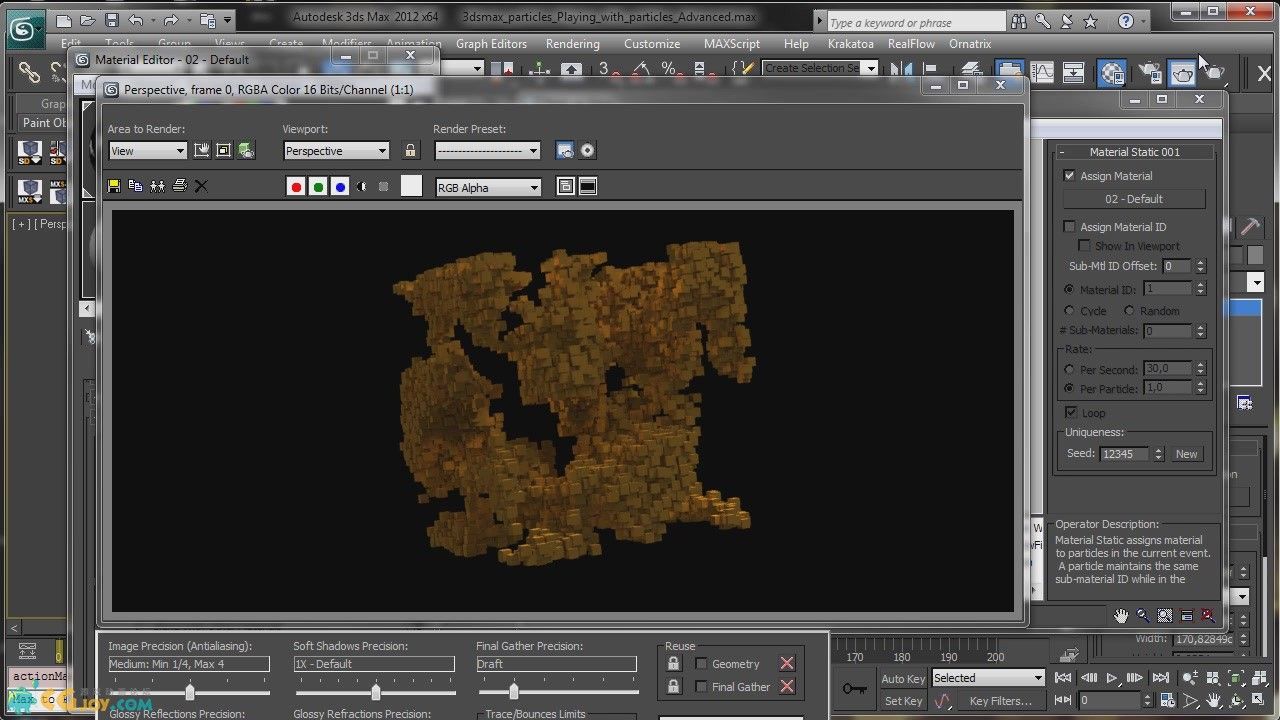
Task: Open the Selected key mode dropdown
Action: coord(988,678)
